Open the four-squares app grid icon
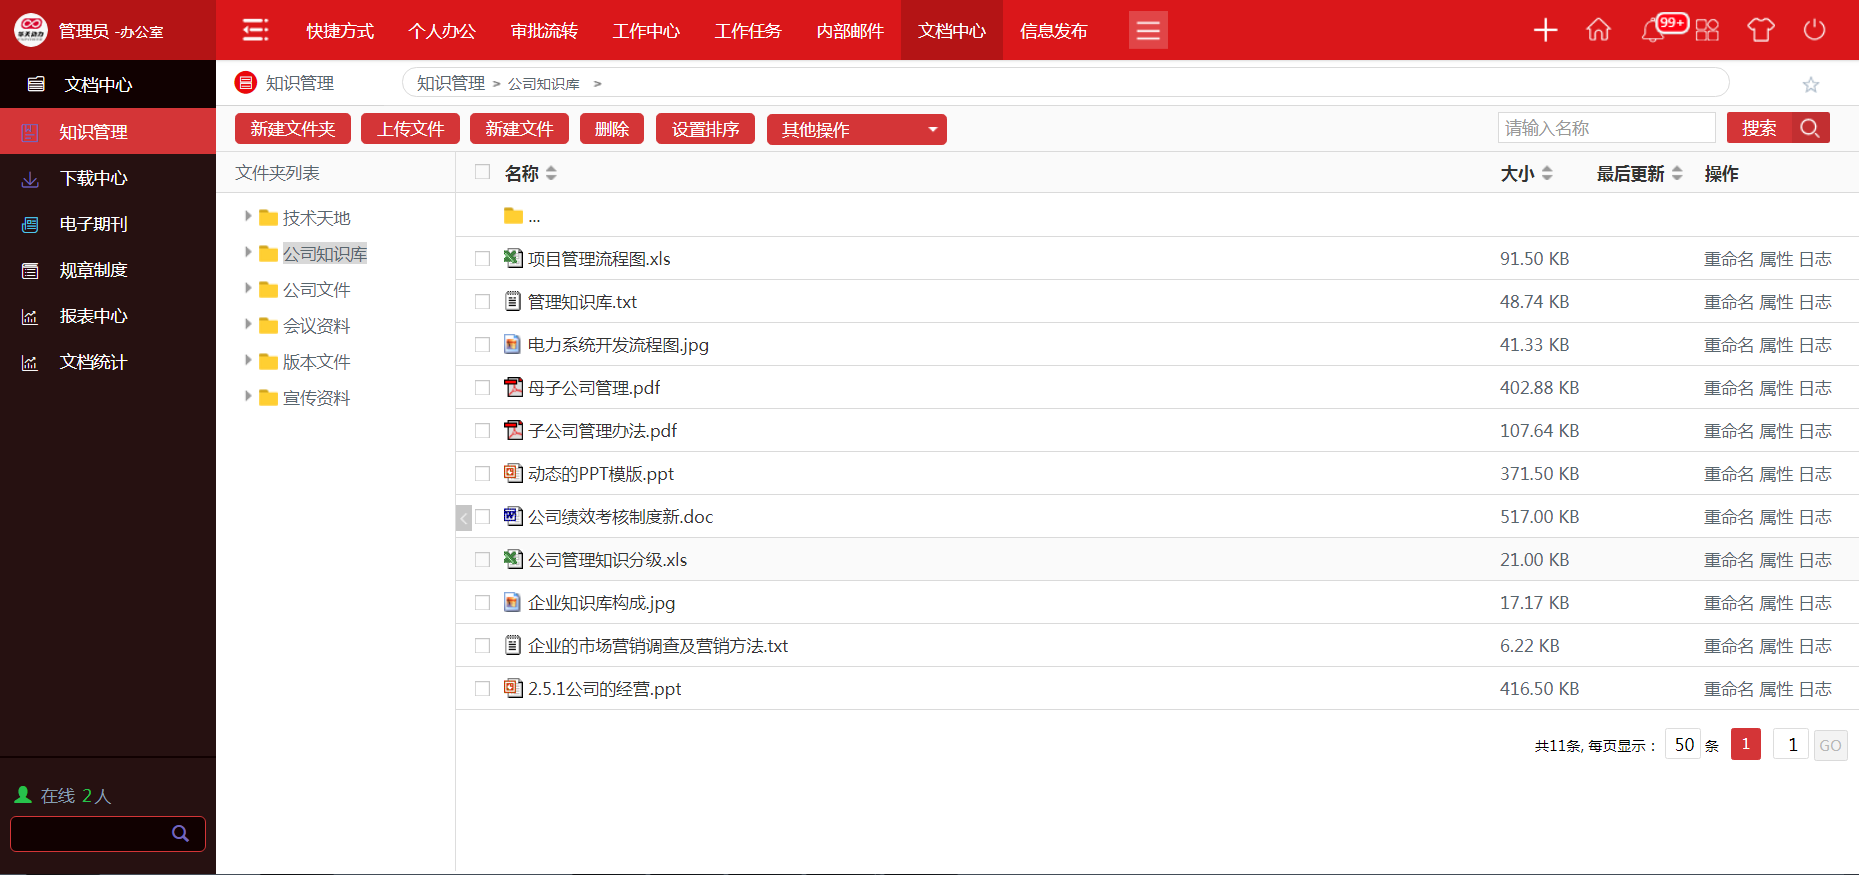 [x=1707, y=30]
